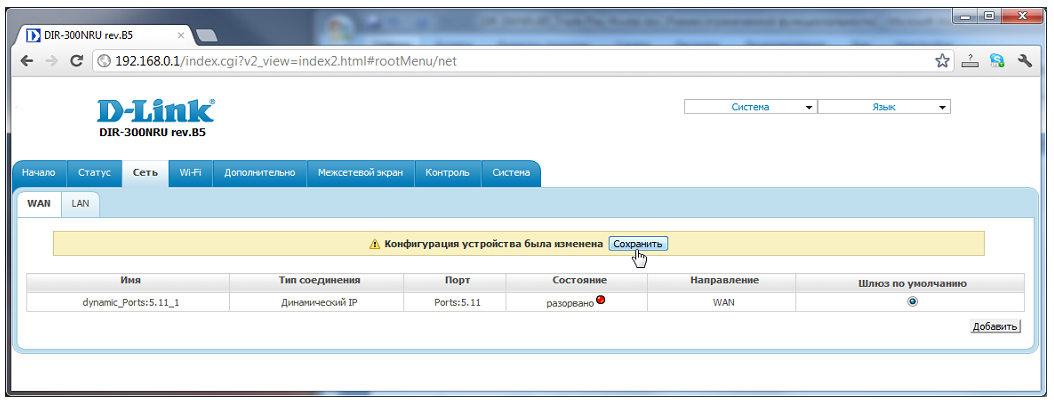This screenshot has height=403, width=1054.
Task: Switch to the Wi-Fi tab
Action: click(190, 173)
